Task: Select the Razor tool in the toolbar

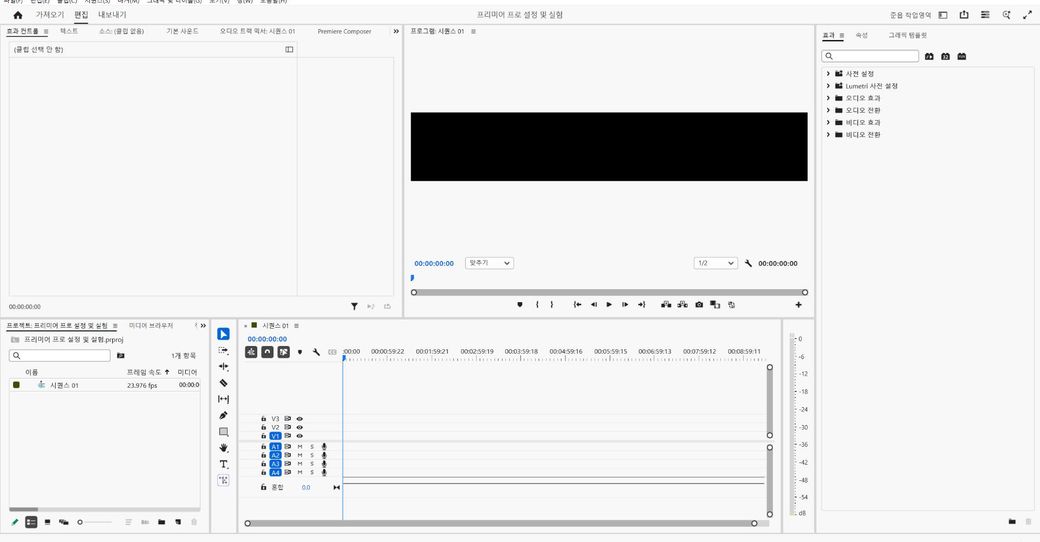Action: (223, 383)
